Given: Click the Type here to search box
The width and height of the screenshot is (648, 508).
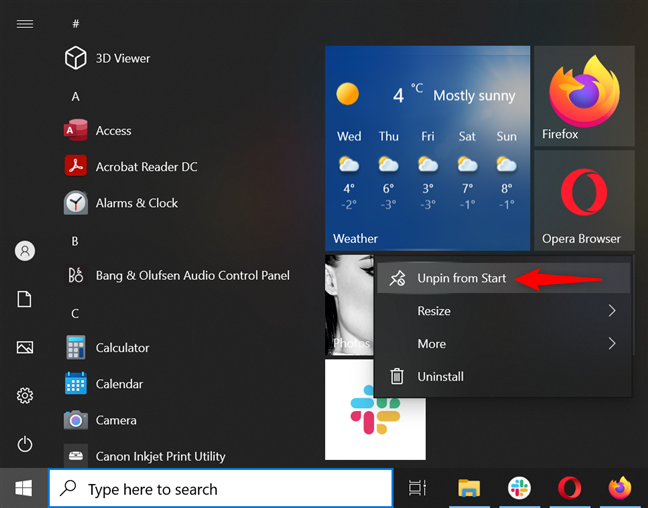Looking at the screenshot, I should pyautogui.click(x=221, y=489).
